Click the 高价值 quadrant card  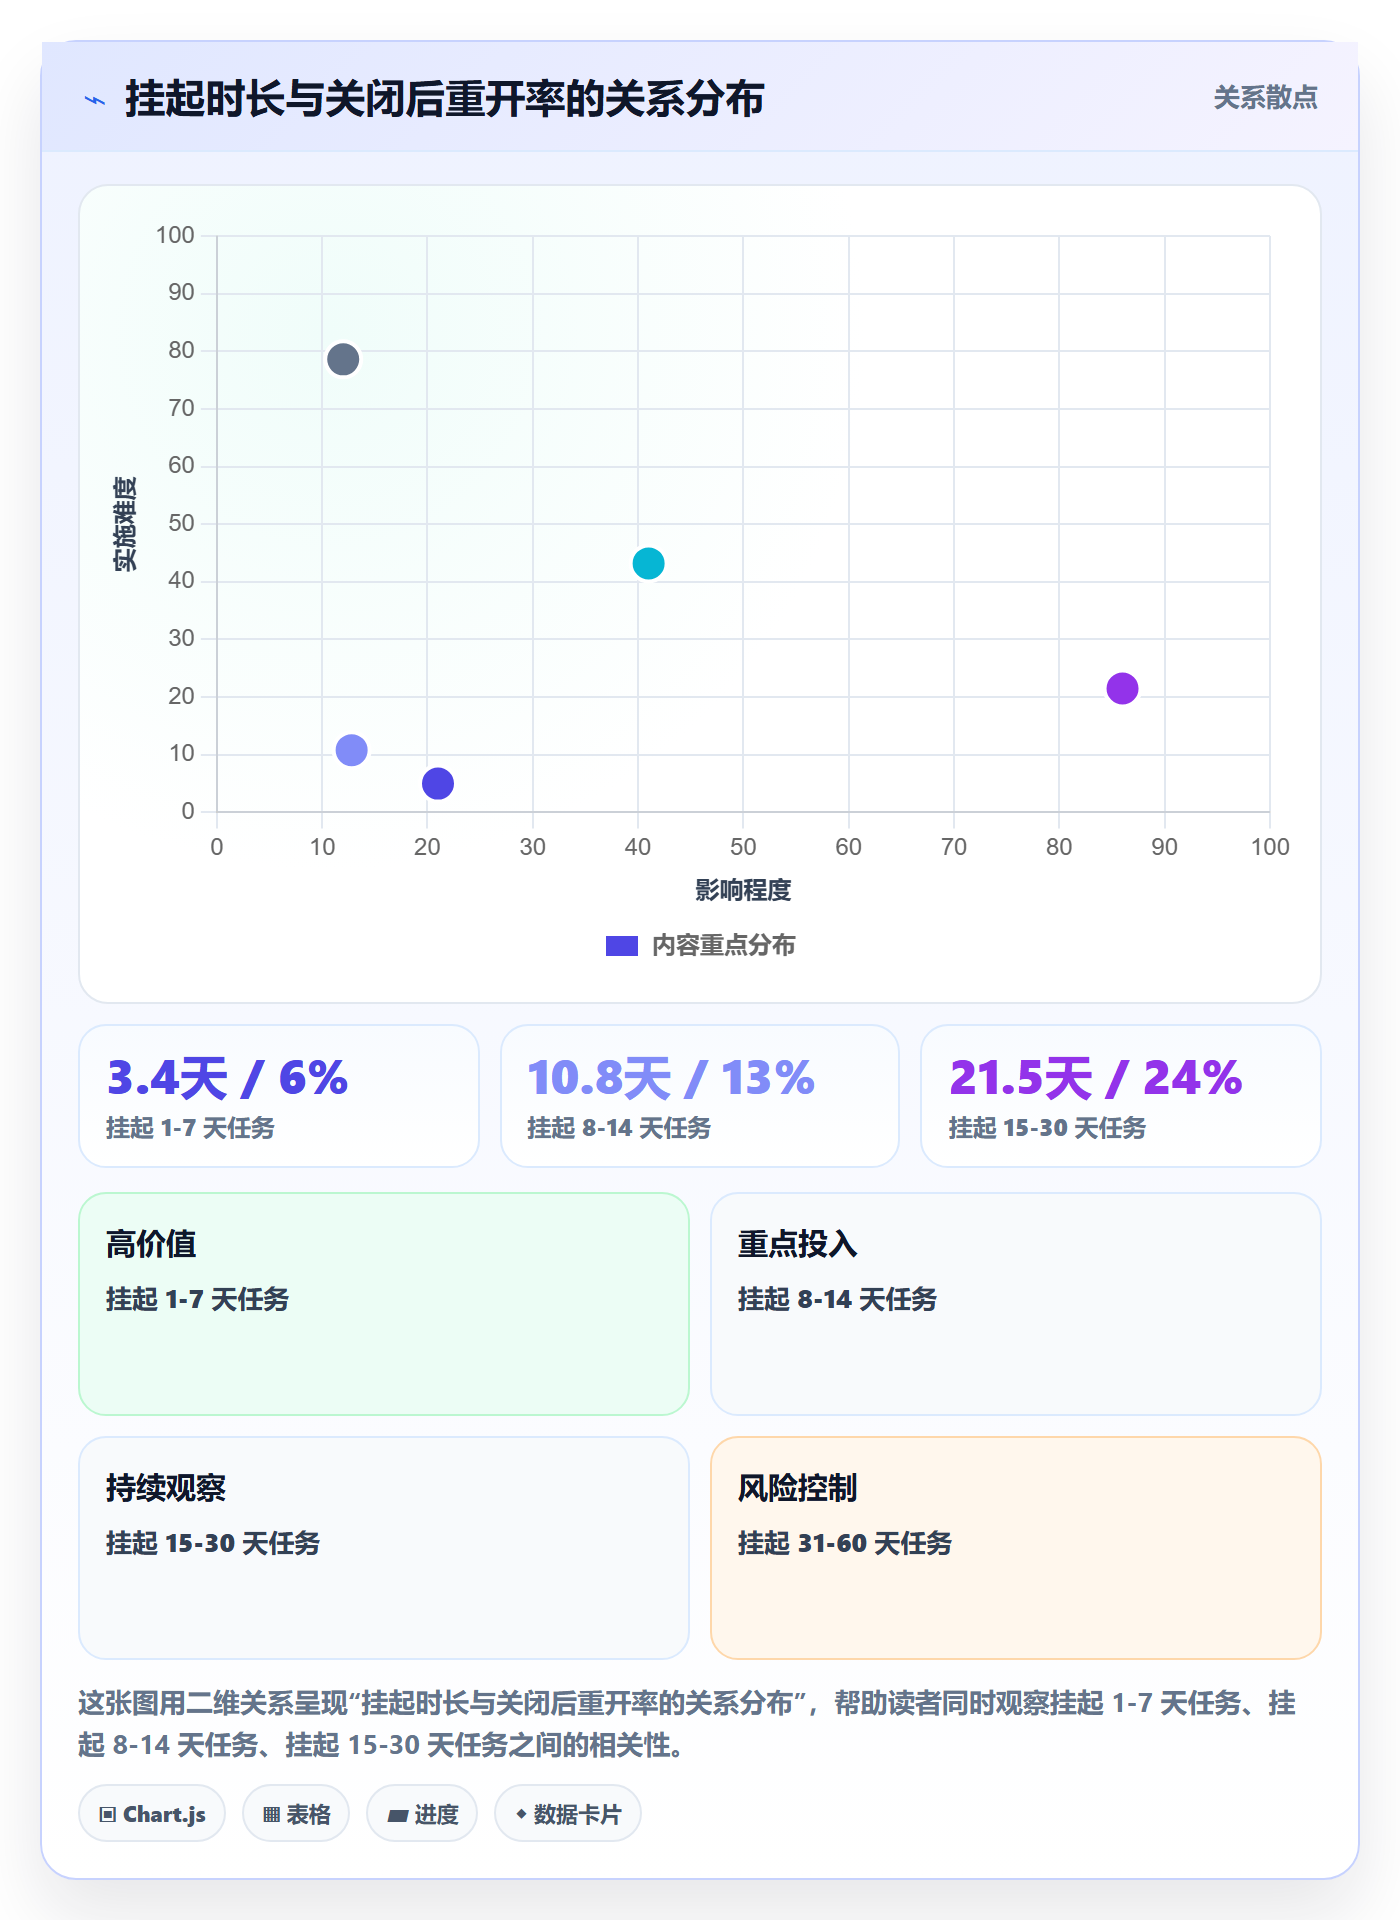[x=384, y=1304]
